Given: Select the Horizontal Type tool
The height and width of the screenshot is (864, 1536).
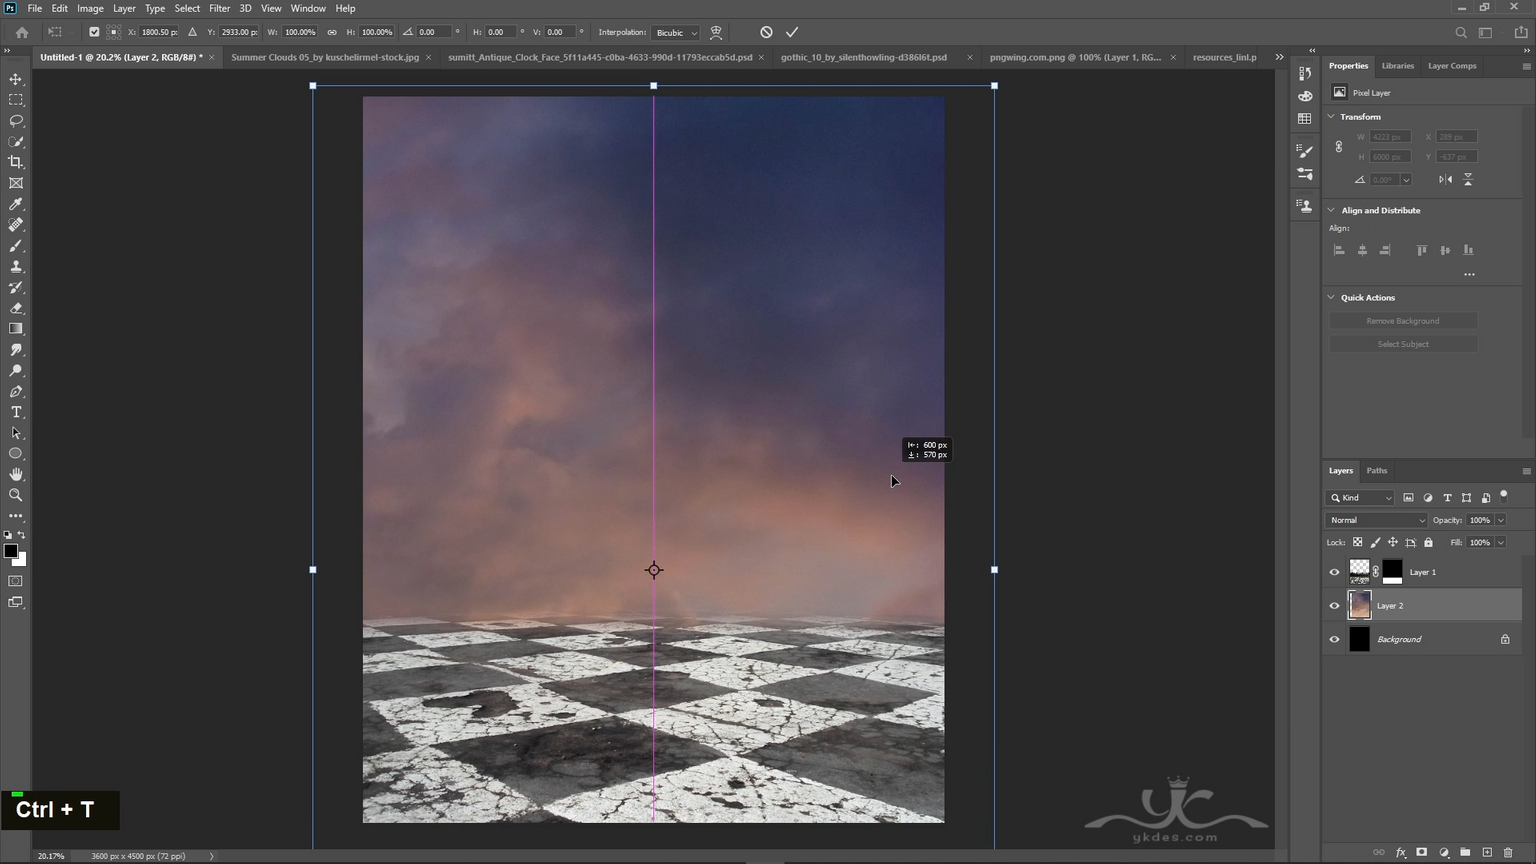Looking at the screenshot, I should pyautogui.click(x=16, y=412).
